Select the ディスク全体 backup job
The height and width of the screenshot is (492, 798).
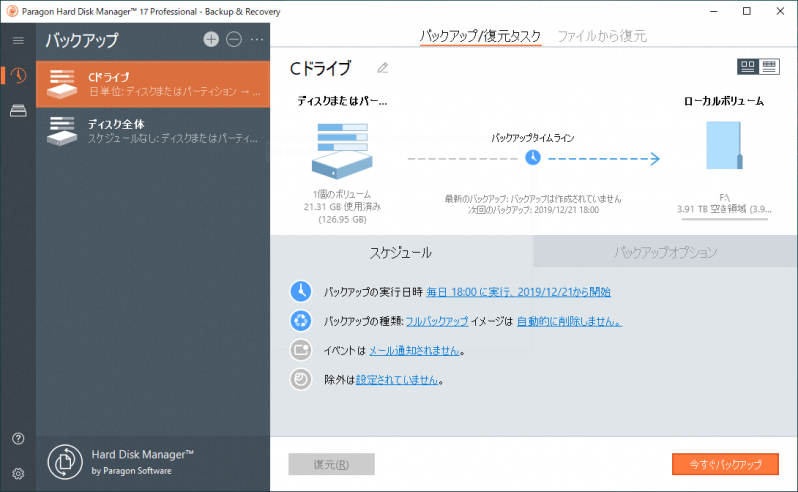click(153, 129)
